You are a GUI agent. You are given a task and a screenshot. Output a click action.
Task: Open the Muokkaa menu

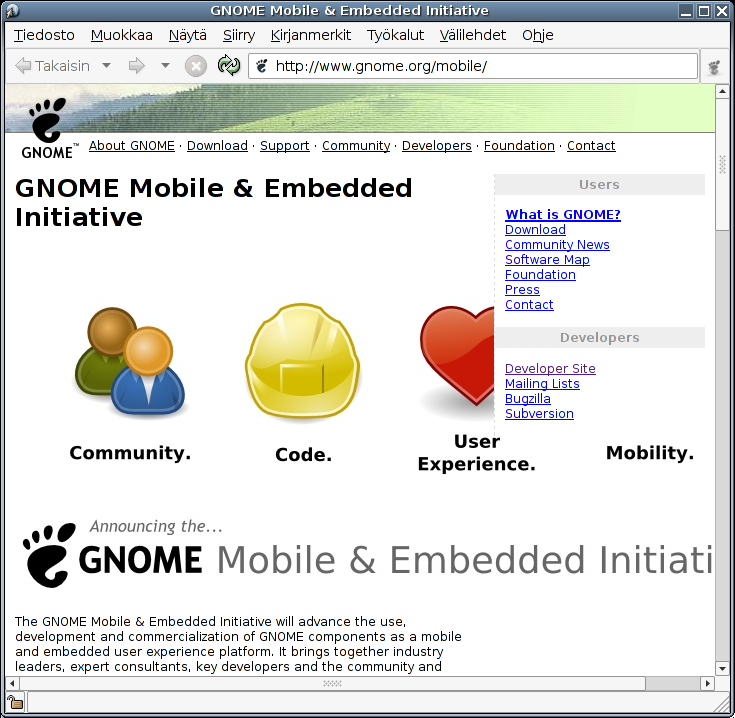[x=121, y=35]
